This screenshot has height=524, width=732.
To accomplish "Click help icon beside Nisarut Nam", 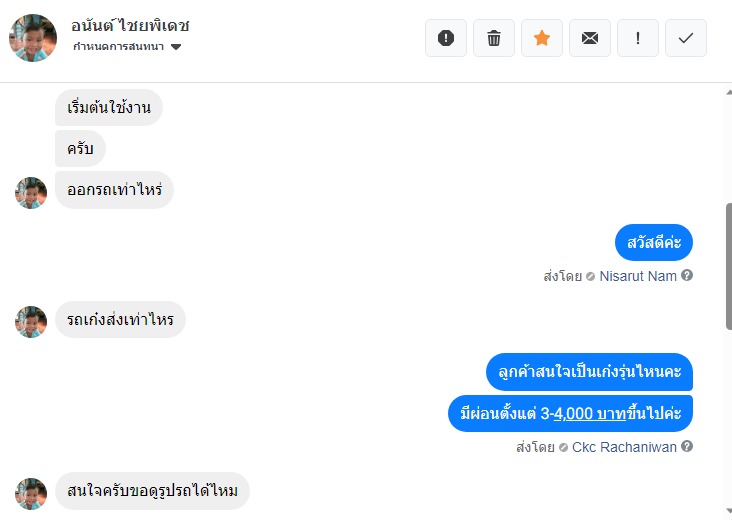I will 687,276.
